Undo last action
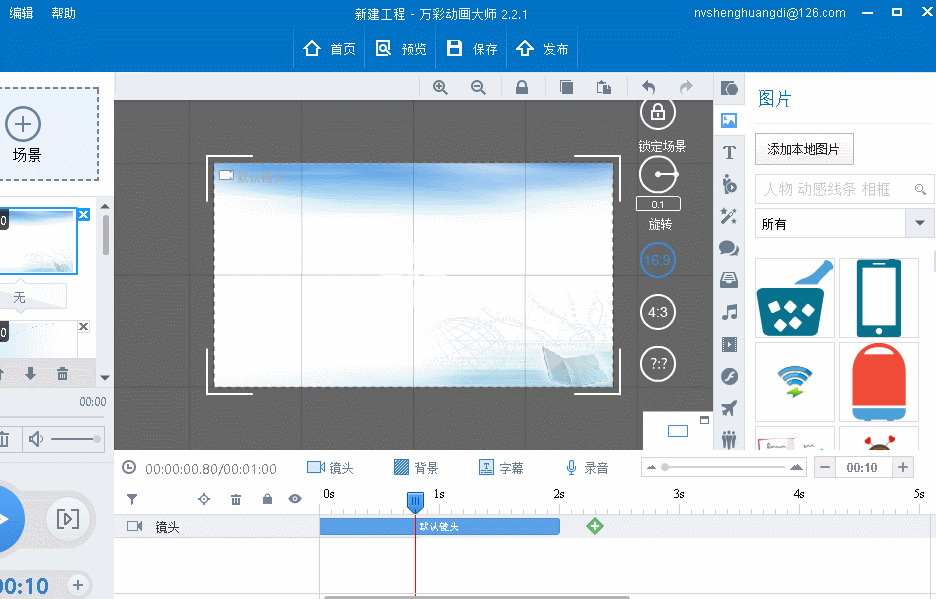This screenshot has height=599, width=936. (649, 87)
